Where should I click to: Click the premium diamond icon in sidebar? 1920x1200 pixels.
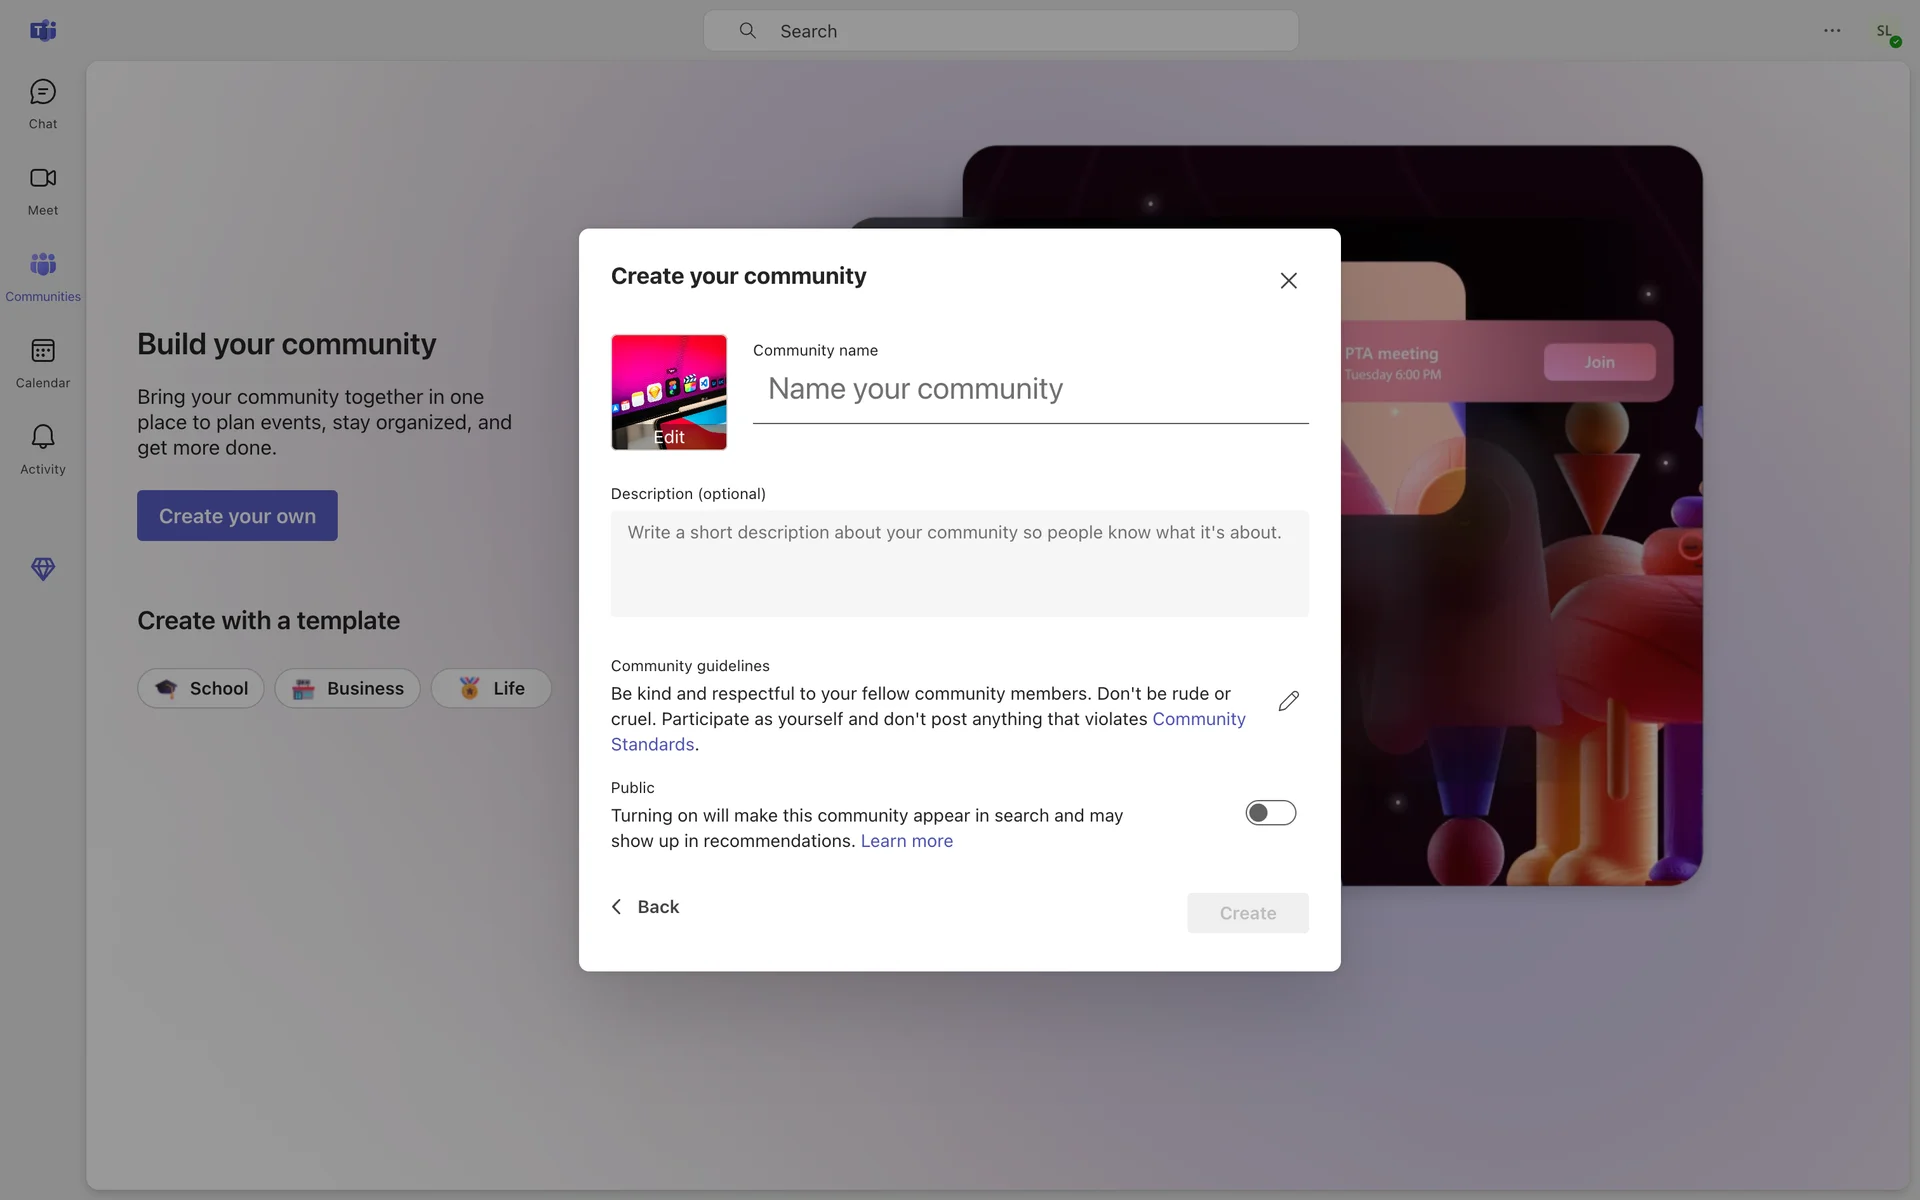pos(43,569)
